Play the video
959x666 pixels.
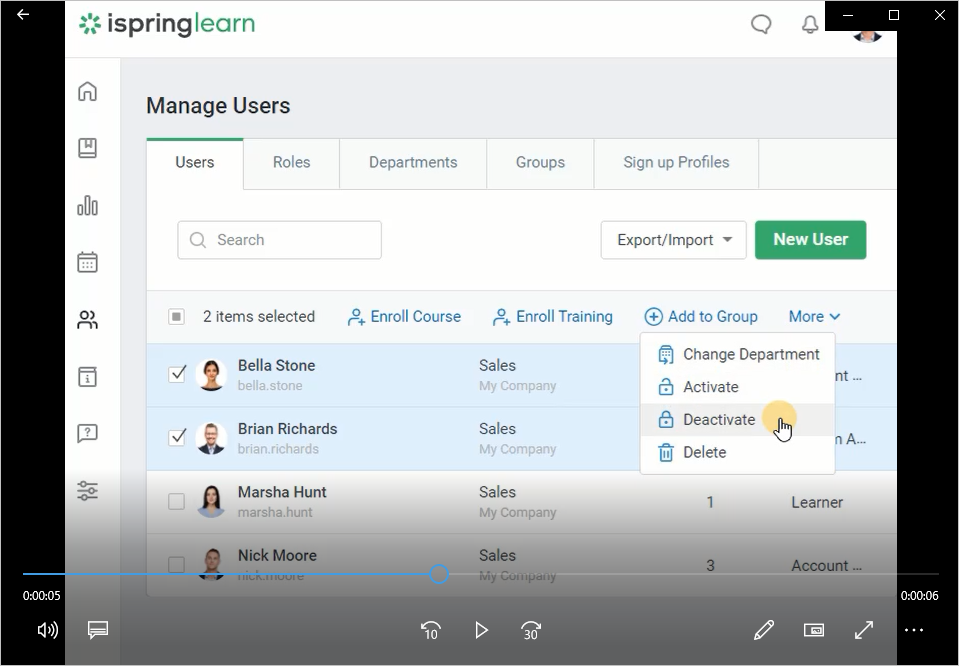pos(481,631)
